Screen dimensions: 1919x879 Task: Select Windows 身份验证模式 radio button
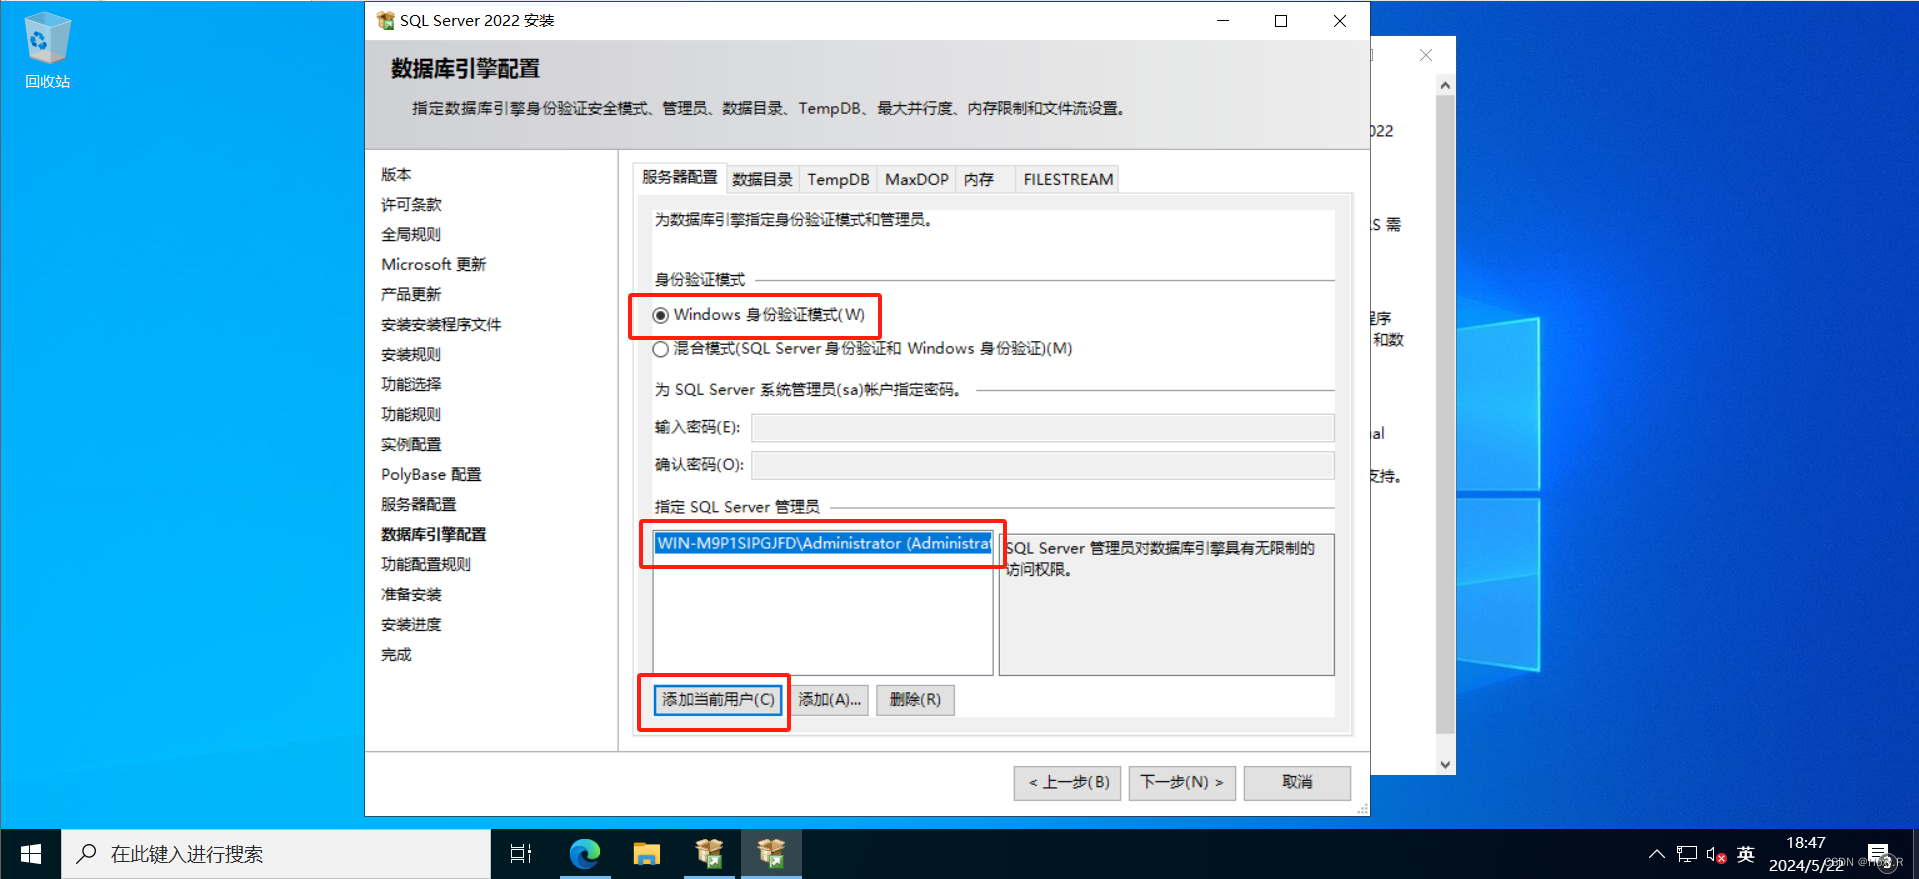(661, 315)
